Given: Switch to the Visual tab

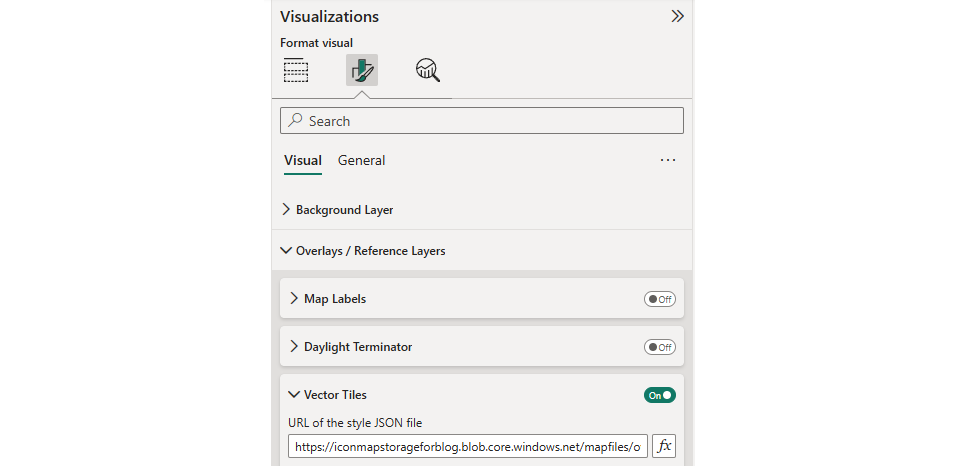Looking at the screenshot, I should 302,160.
